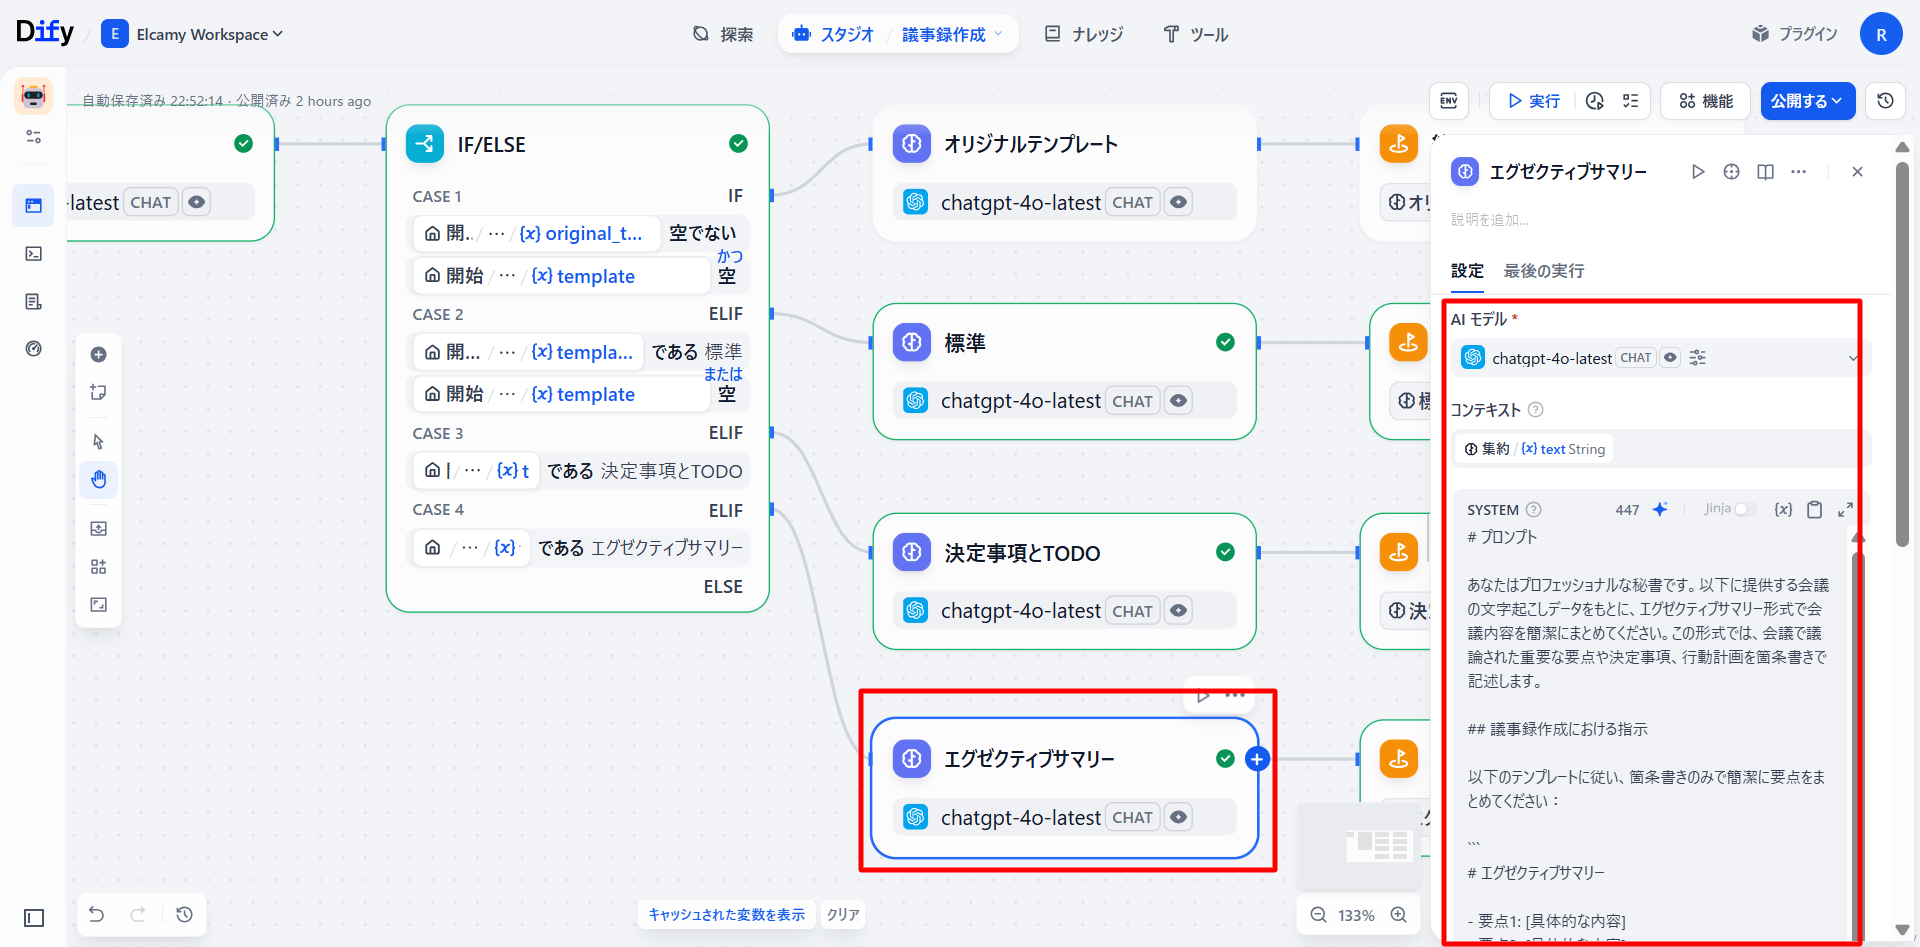
Task: Go to the ナレッジ menu
Action: pos(1084,34)
